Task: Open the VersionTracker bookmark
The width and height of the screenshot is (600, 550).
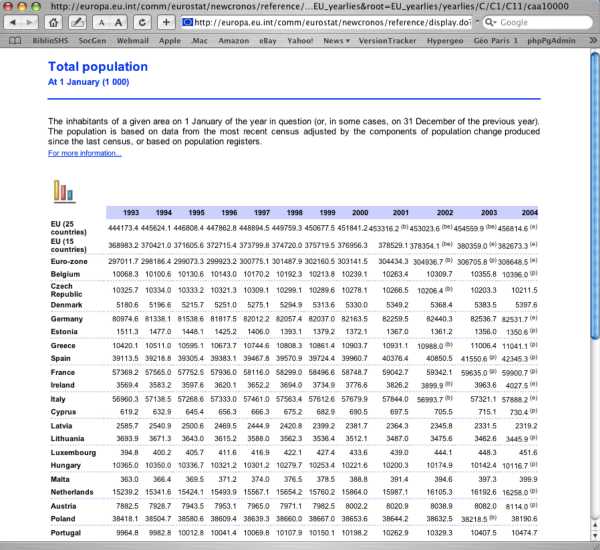Action: tap(387, 41)
